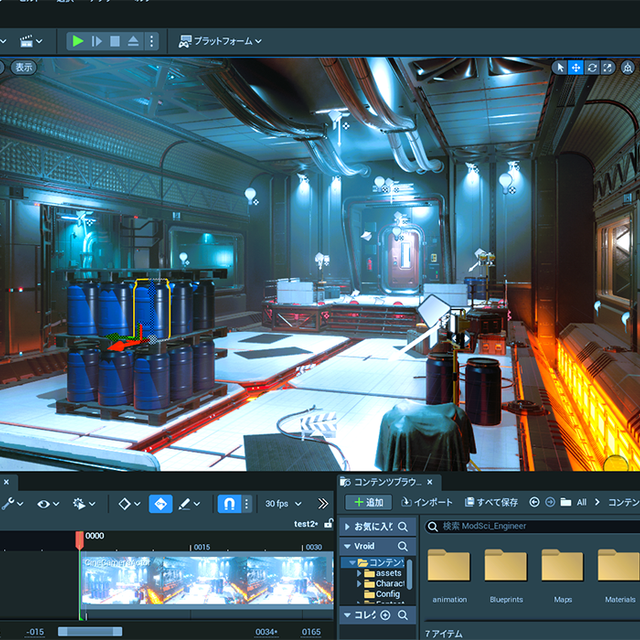This screenshot has width=640, height=640.
Task: Close the Content Browser tab
Action: (430, 482)
